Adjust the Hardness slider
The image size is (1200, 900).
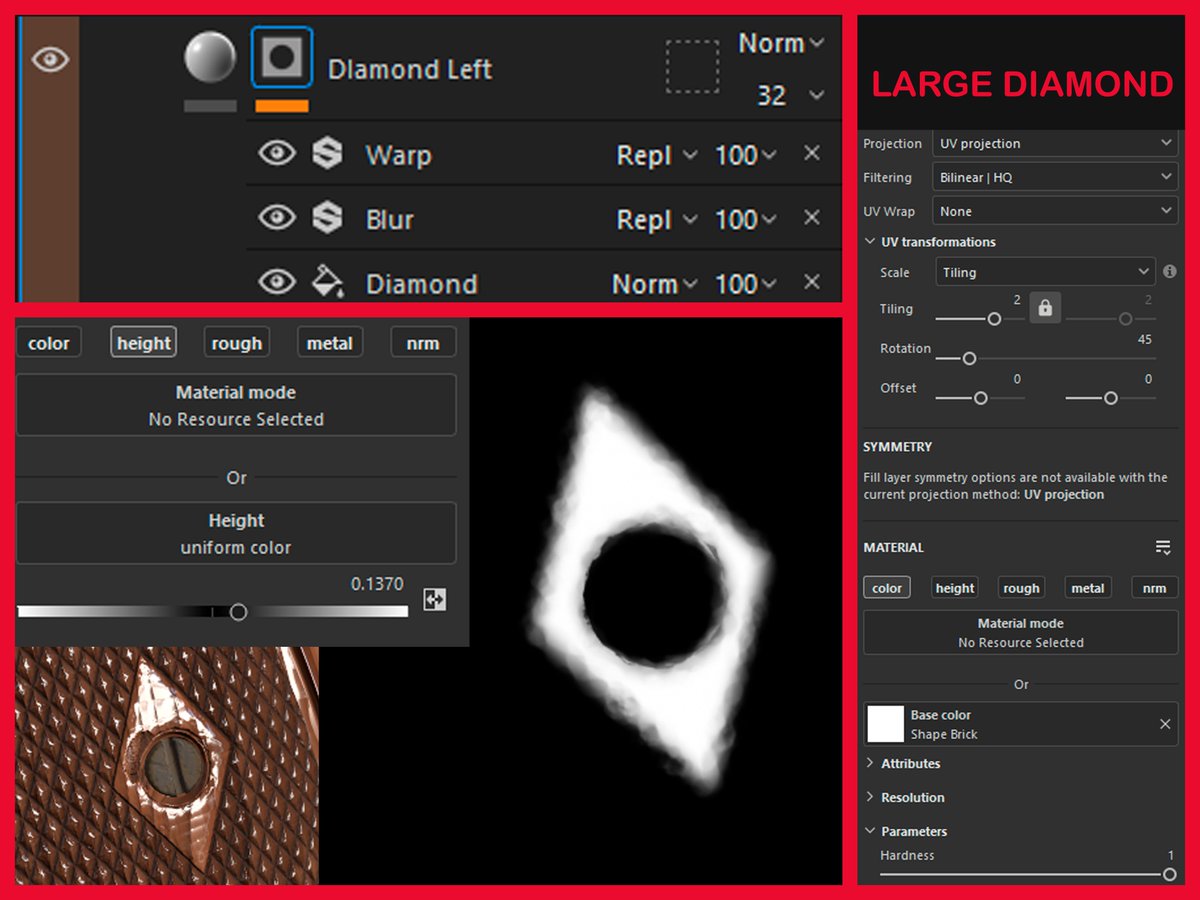click(1026, 874)
